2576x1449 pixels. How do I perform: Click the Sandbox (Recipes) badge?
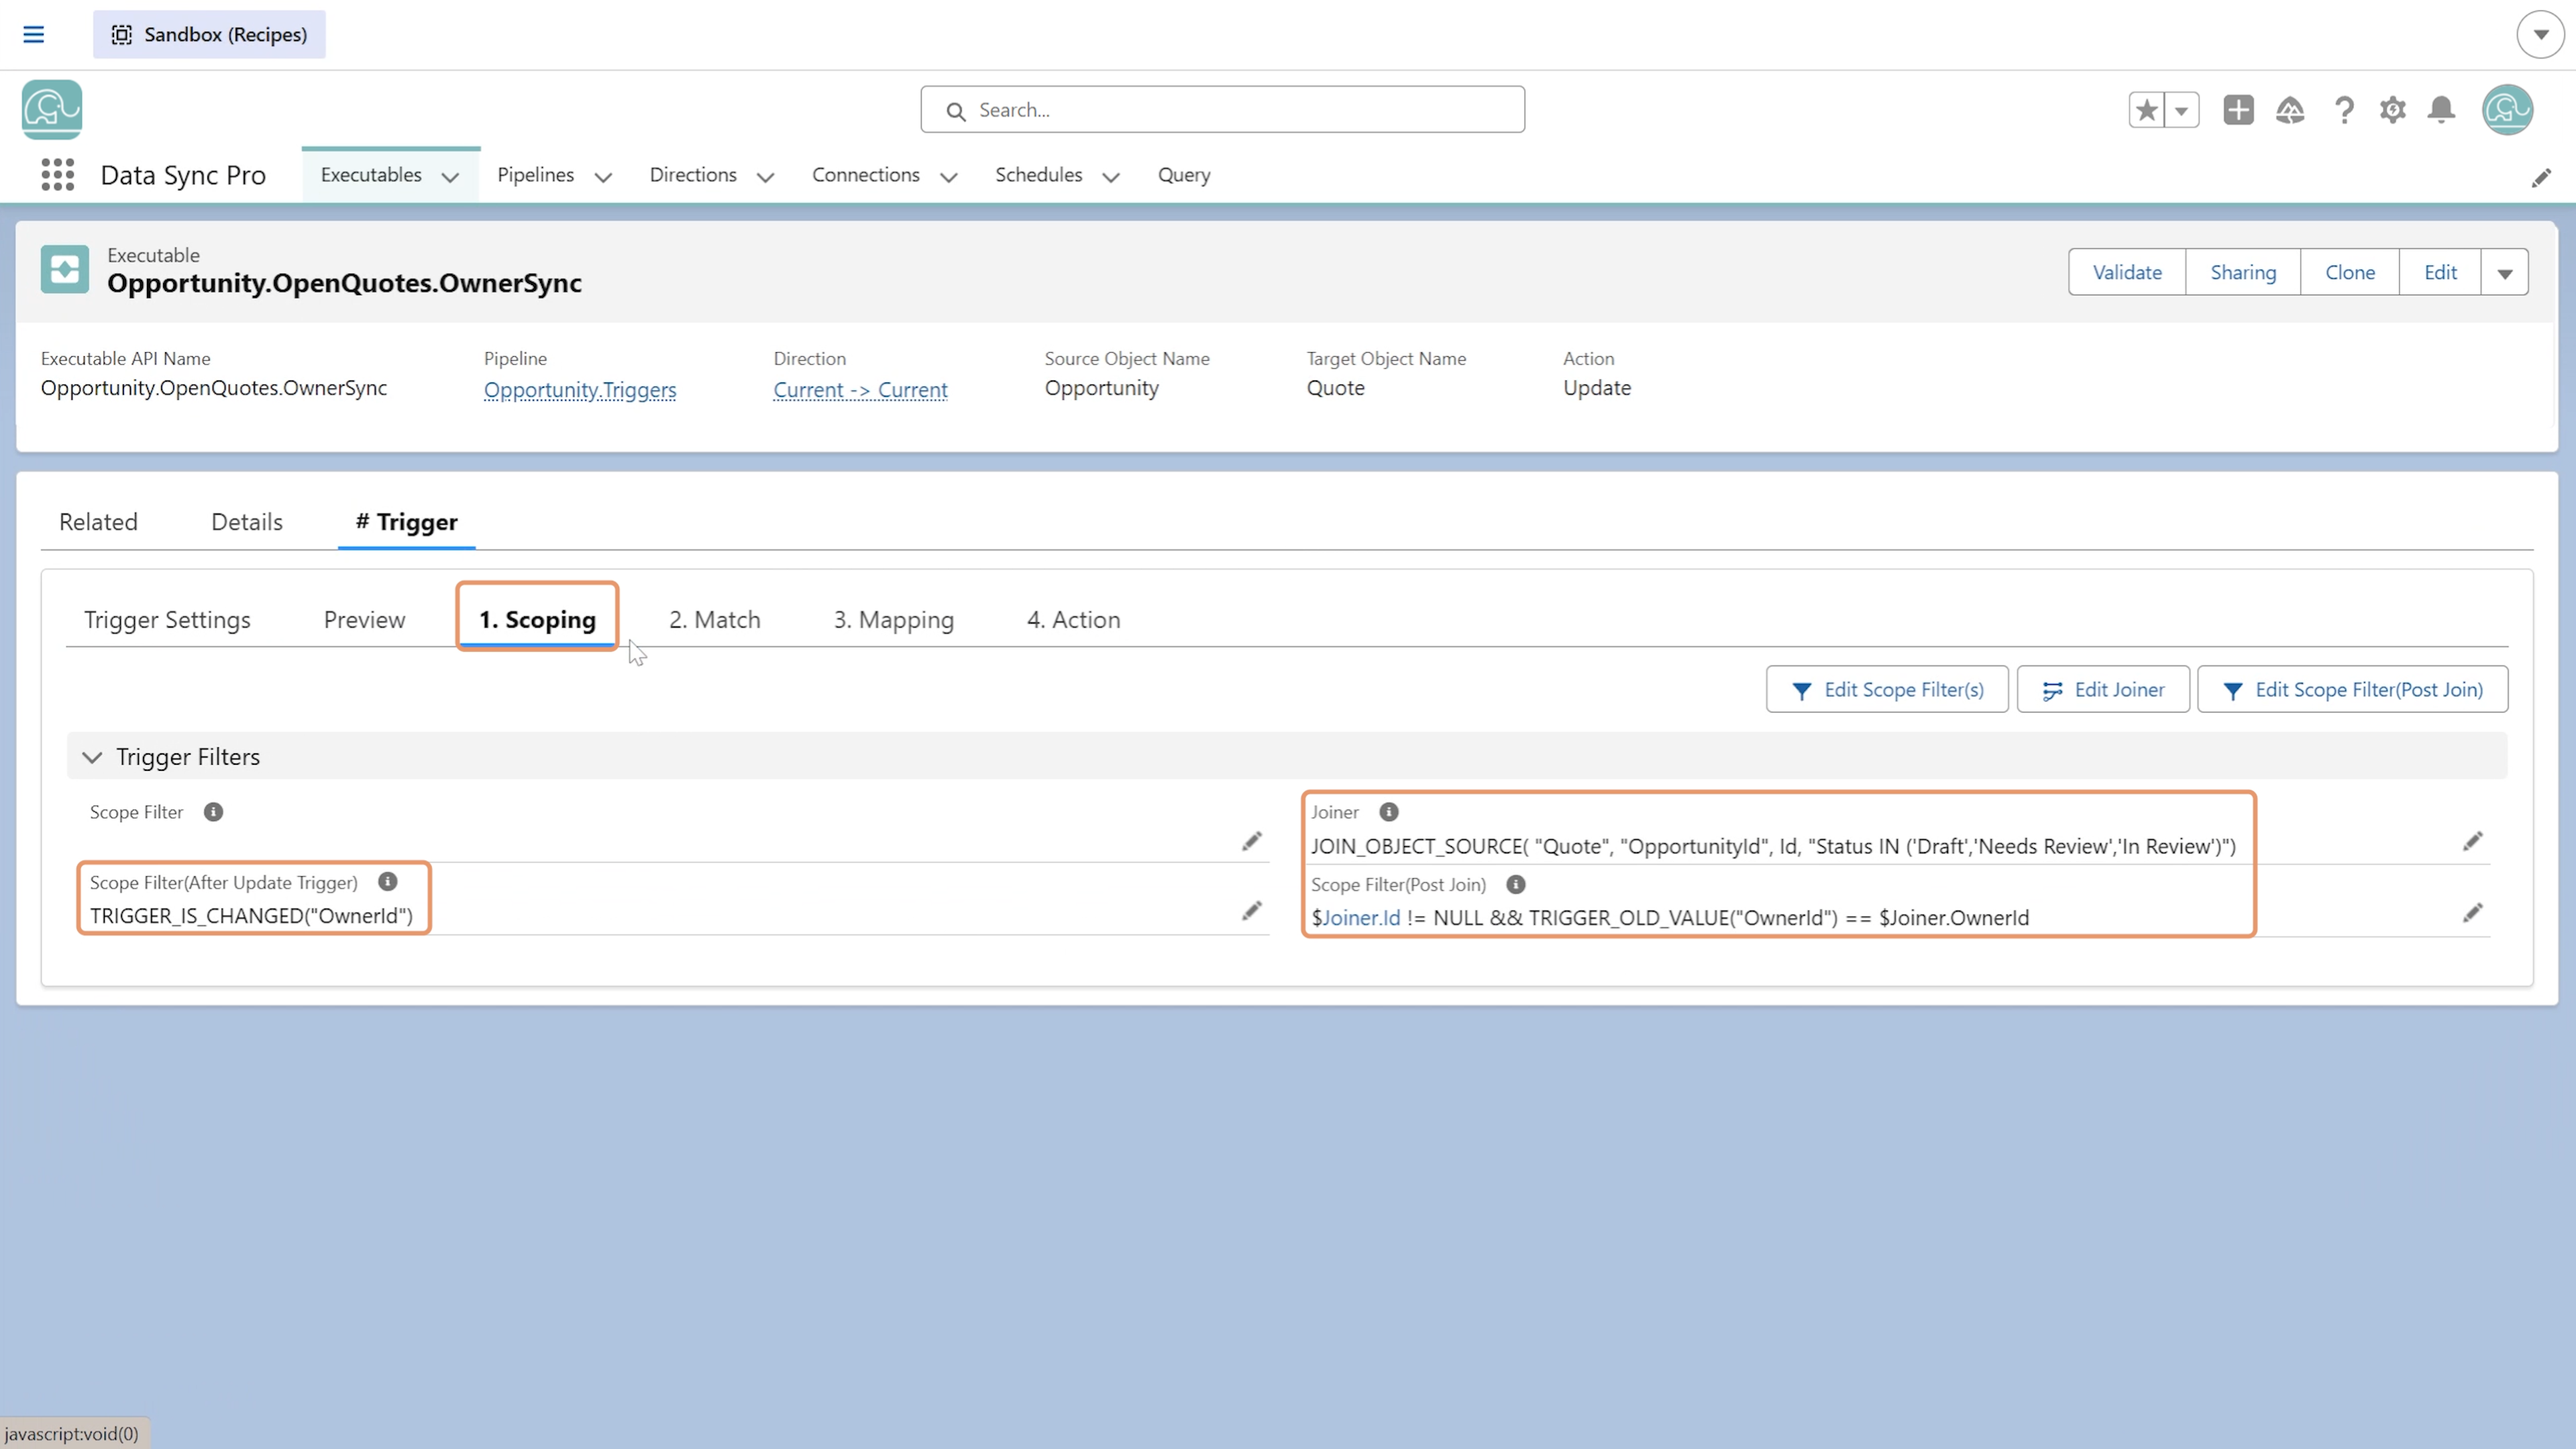209,34
